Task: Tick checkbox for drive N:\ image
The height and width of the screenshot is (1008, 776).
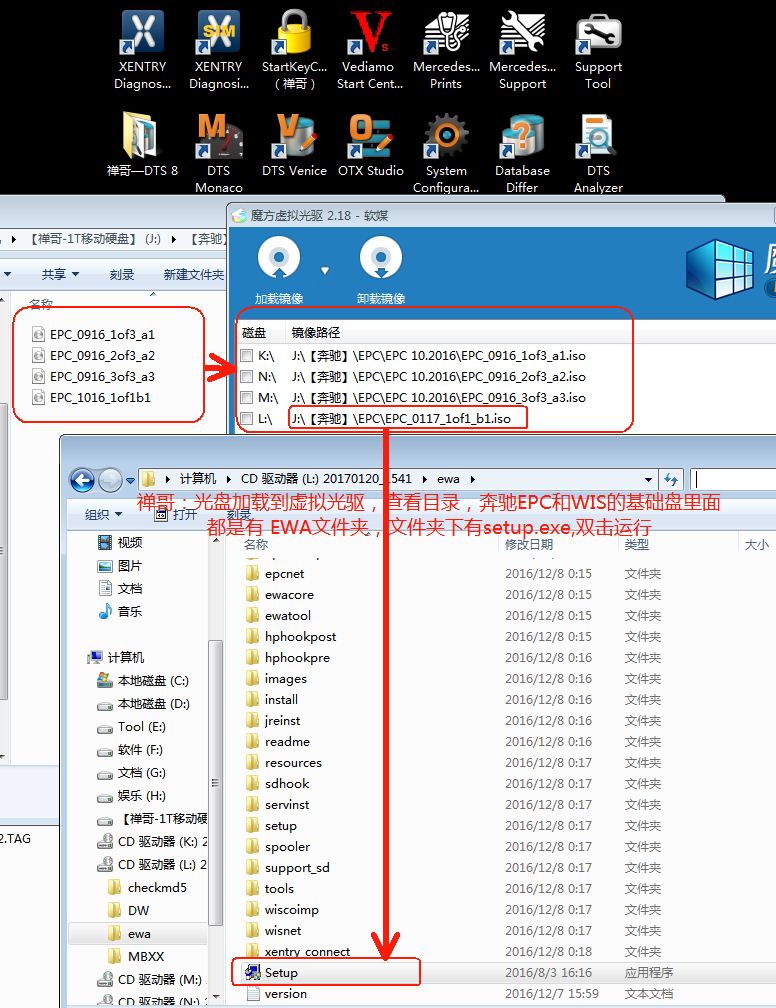Action: point(247,377)
